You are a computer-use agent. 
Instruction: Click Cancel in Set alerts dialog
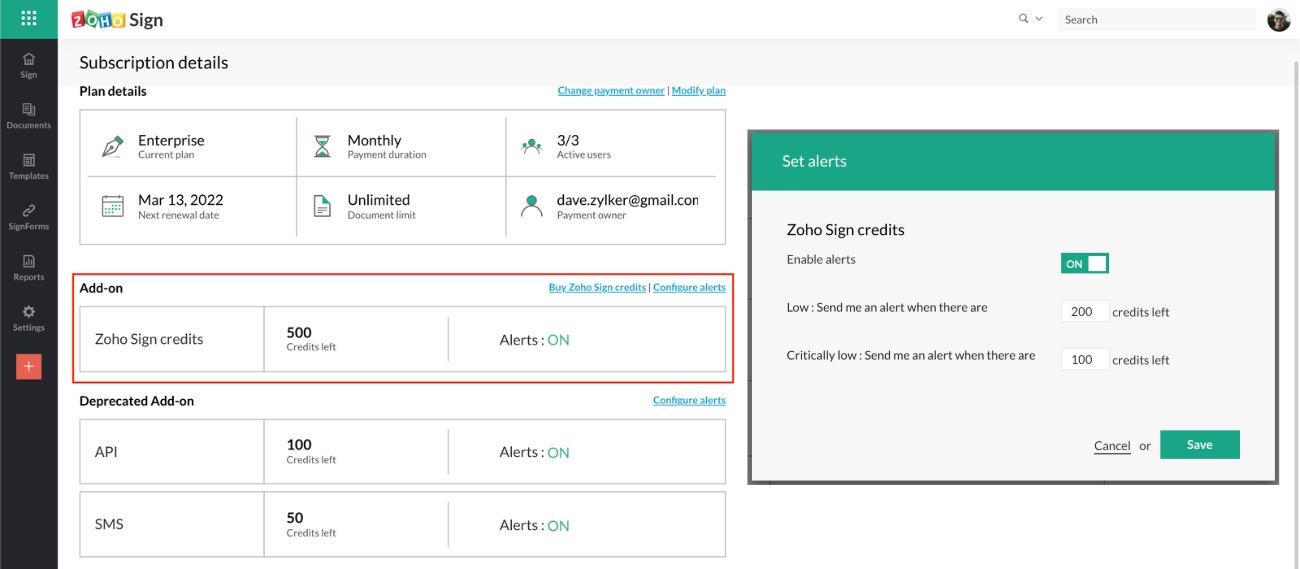click(1112, 446)
